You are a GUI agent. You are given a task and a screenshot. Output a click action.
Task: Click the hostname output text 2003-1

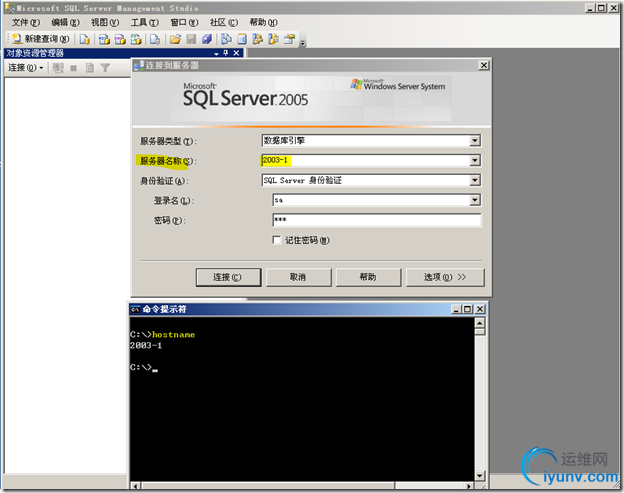click(x=146, y=345)
